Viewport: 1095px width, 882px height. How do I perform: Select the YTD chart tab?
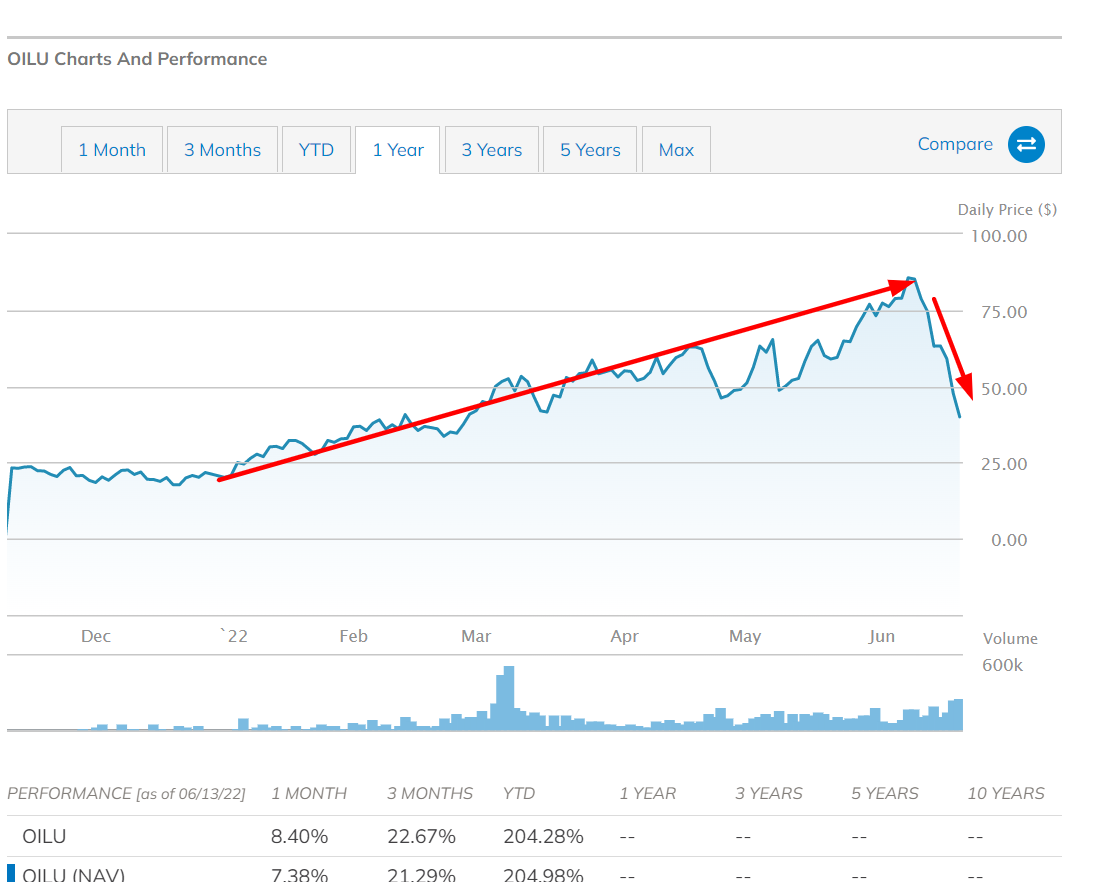point(316,149)
